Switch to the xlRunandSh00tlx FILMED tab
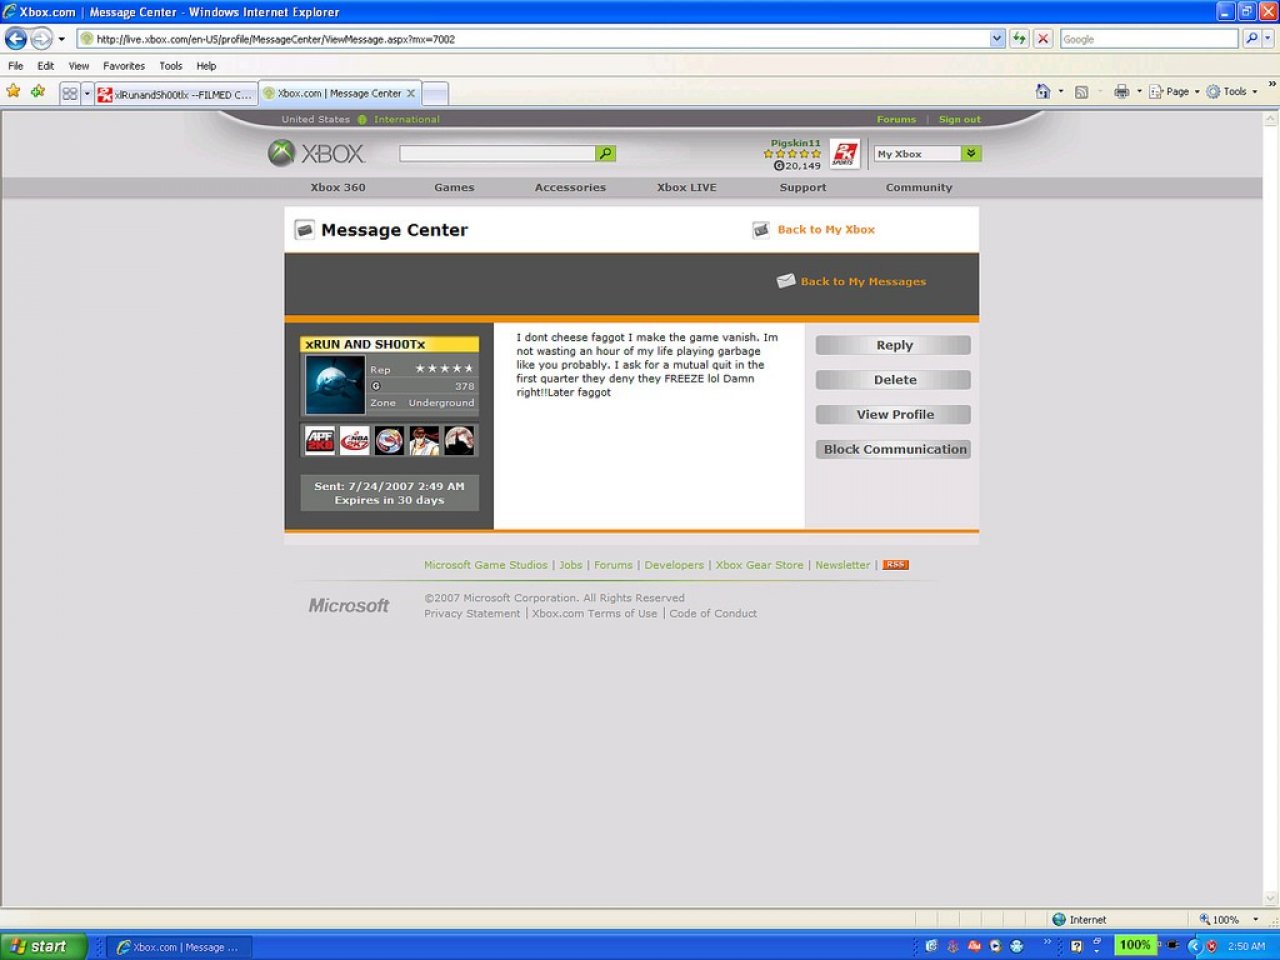 pos(177,95)
